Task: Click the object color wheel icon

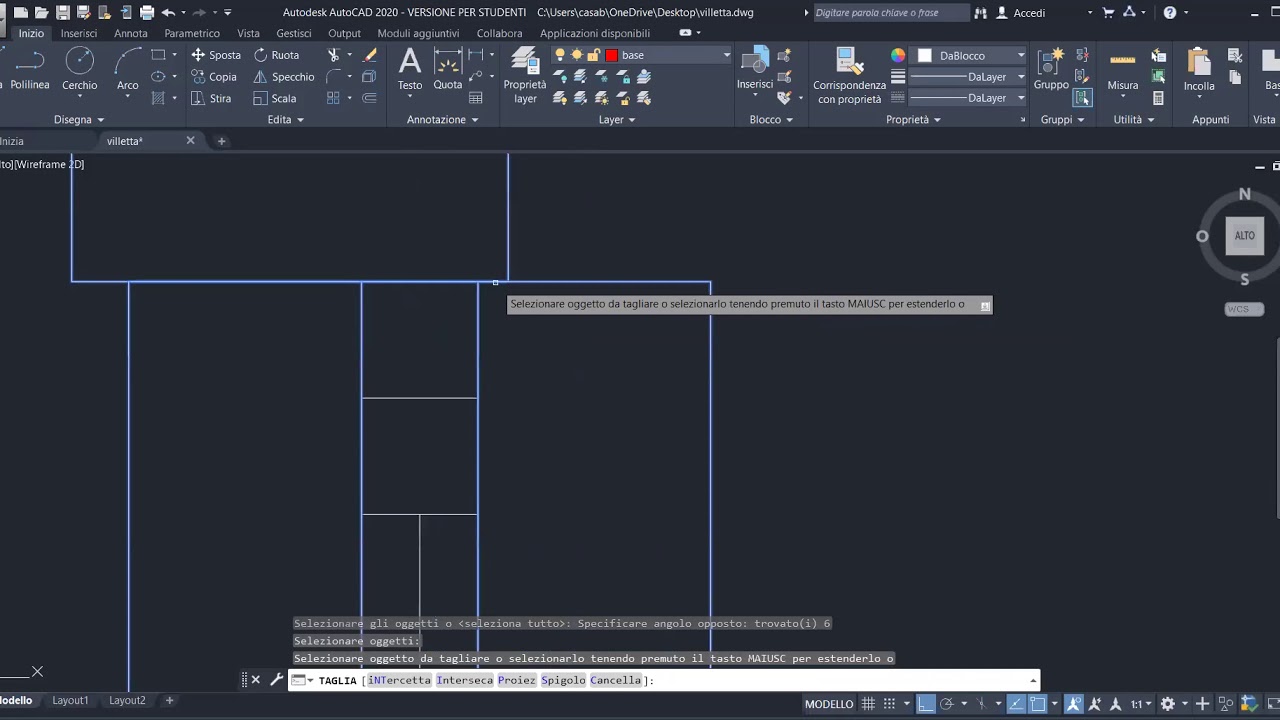Action: click(898, 55)
